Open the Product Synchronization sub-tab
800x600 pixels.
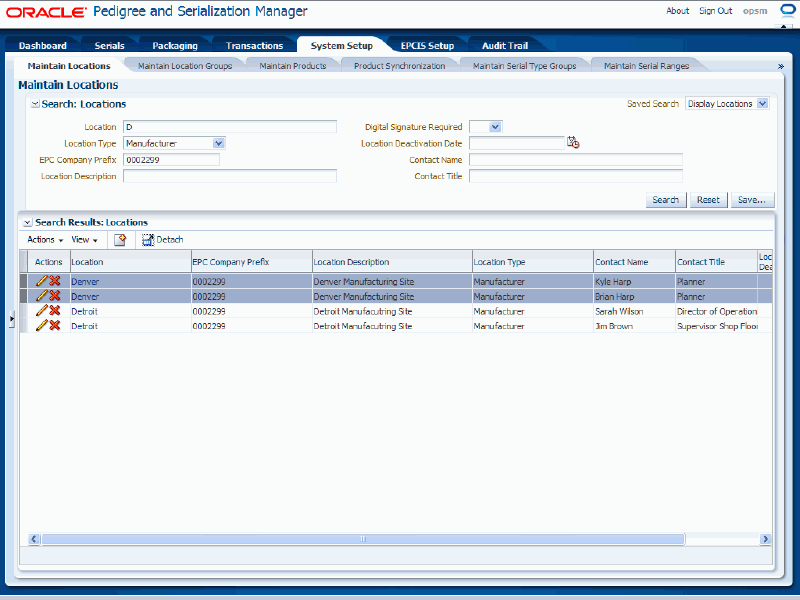(399, 66)
